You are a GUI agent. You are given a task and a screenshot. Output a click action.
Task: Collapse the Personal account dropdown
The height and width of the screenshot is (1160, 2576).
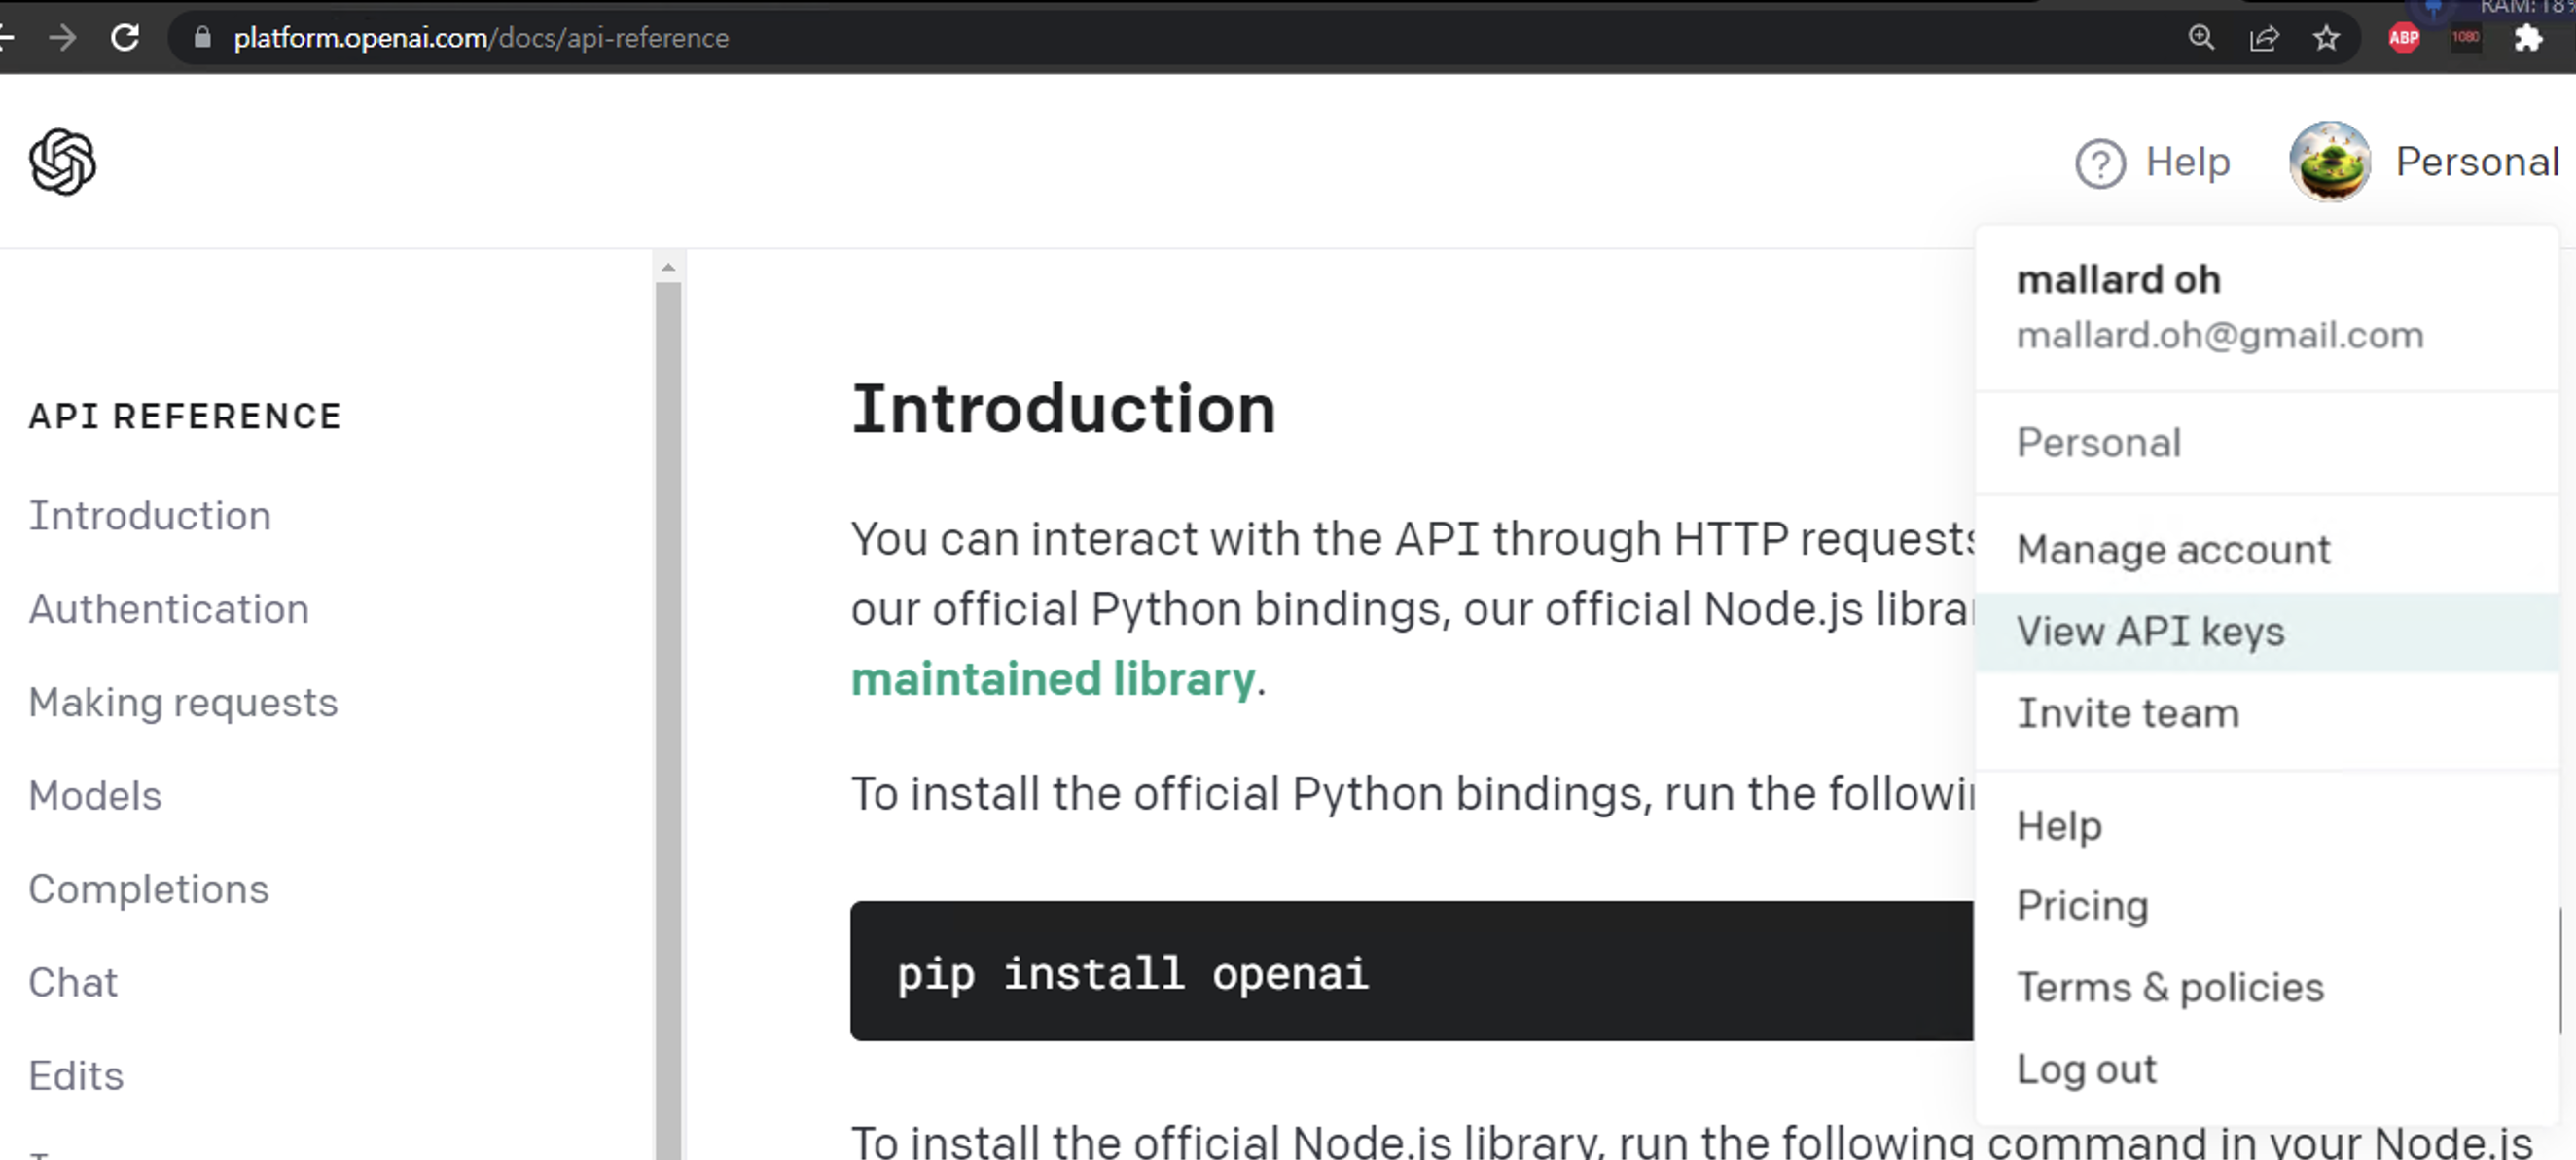tap(2476, 162)
